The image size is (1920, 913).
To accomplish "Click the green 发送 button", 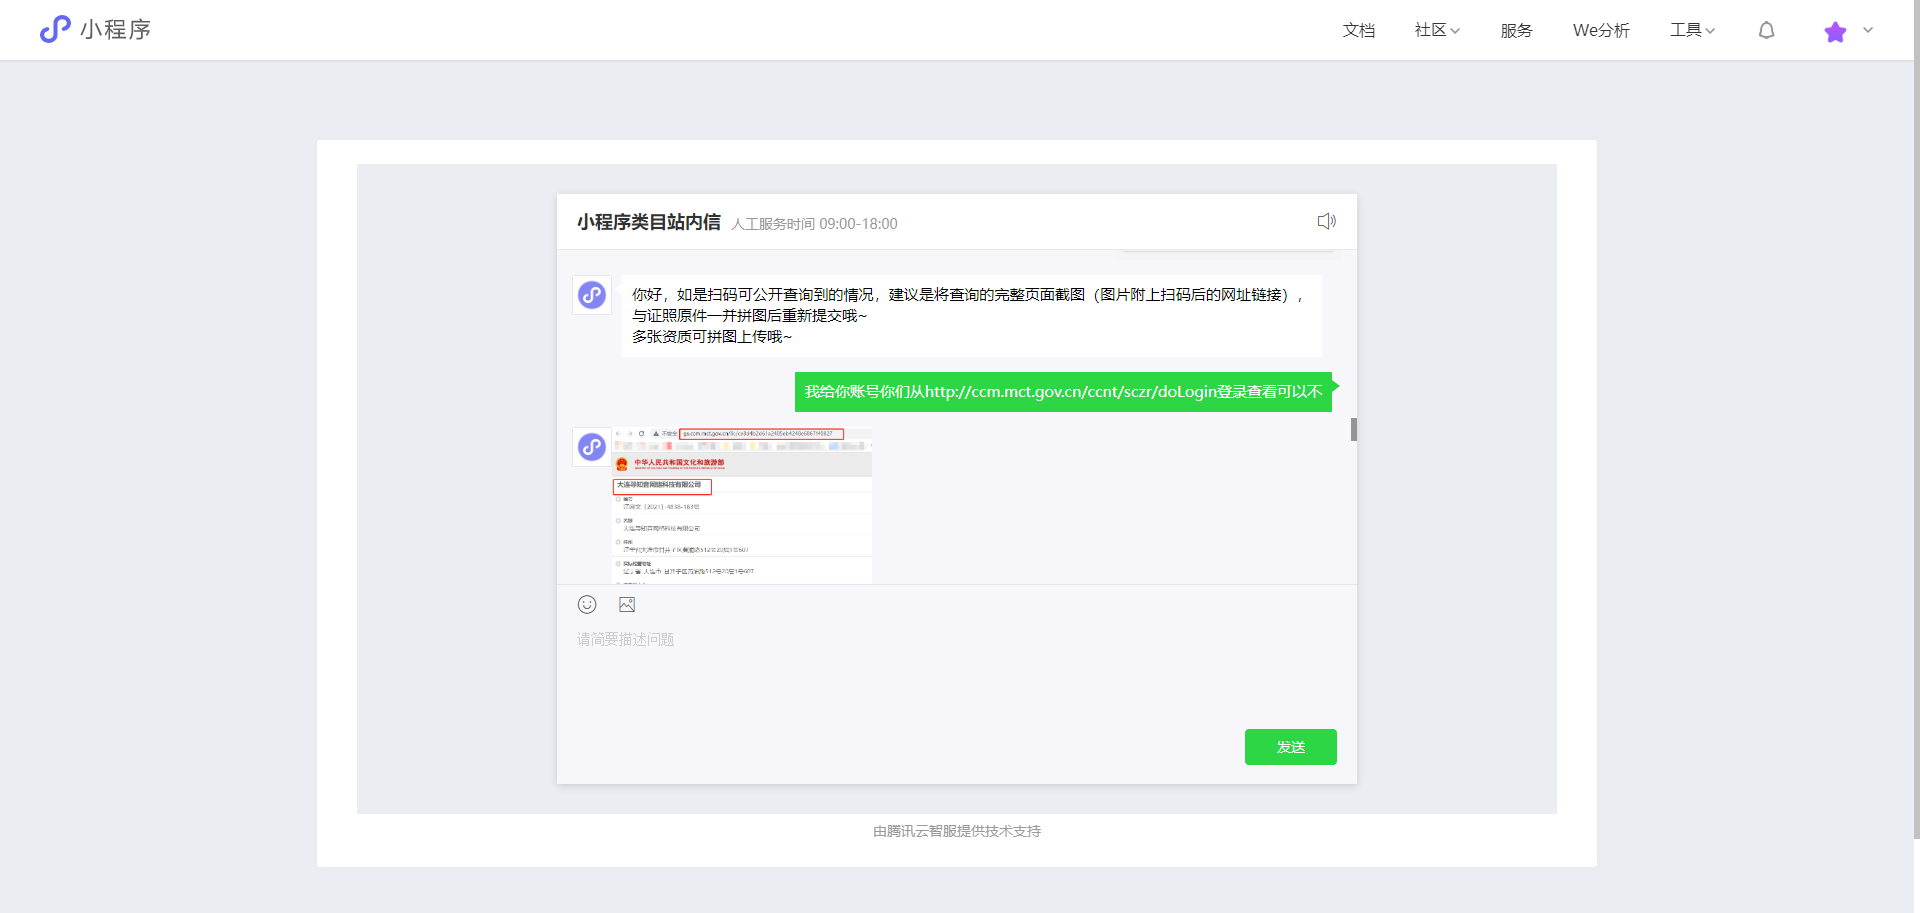I will 1290,747.
